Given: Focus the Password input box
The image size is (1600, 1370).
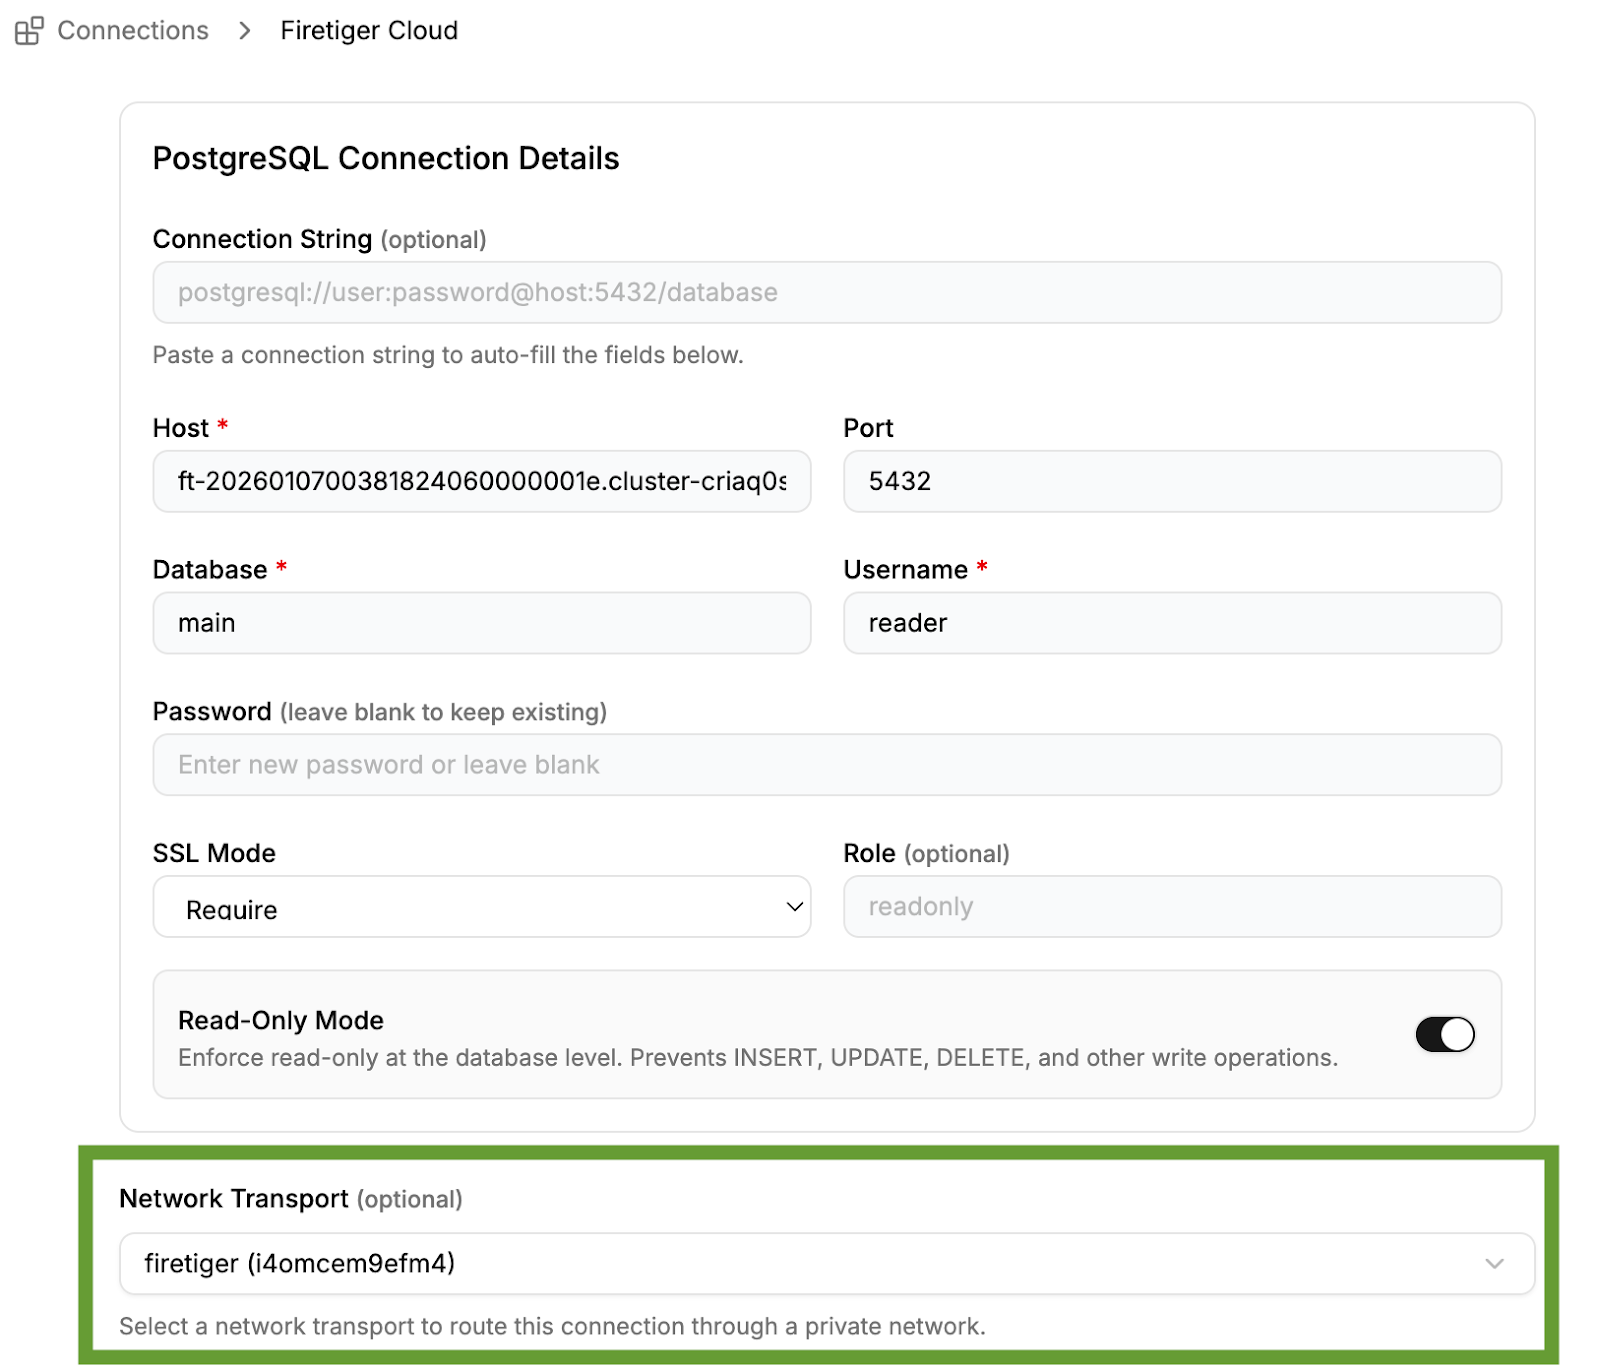Looking at the screenshot, I should (826, 765).
